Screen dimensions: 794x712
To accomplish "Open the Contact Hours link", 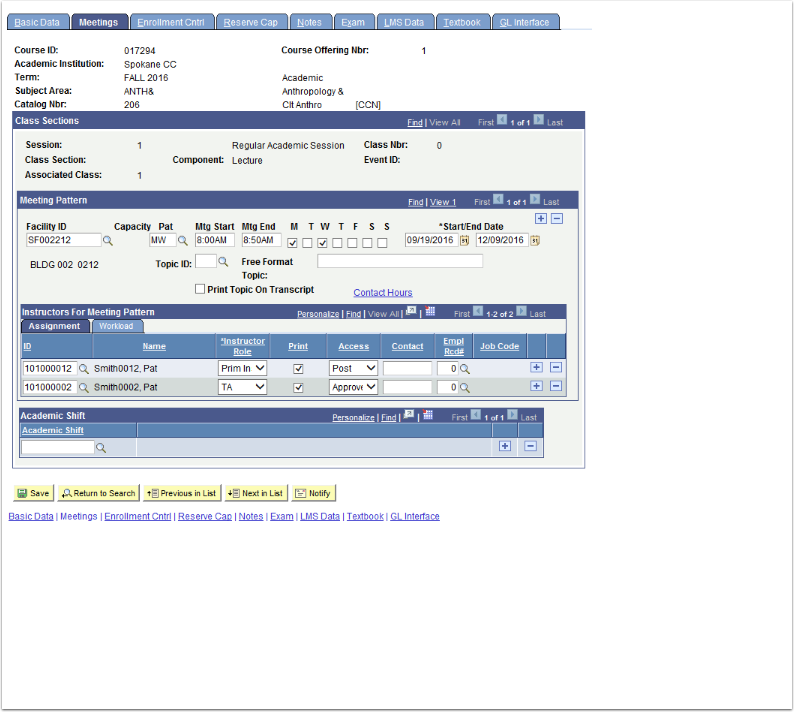I will pos(383,293).
